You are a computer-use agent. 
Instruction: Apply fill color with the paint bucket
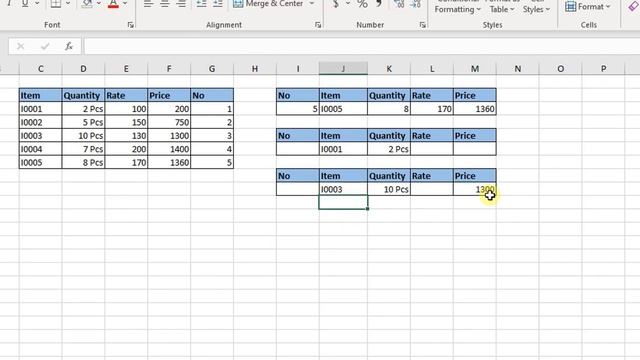(x=87, y=4)
